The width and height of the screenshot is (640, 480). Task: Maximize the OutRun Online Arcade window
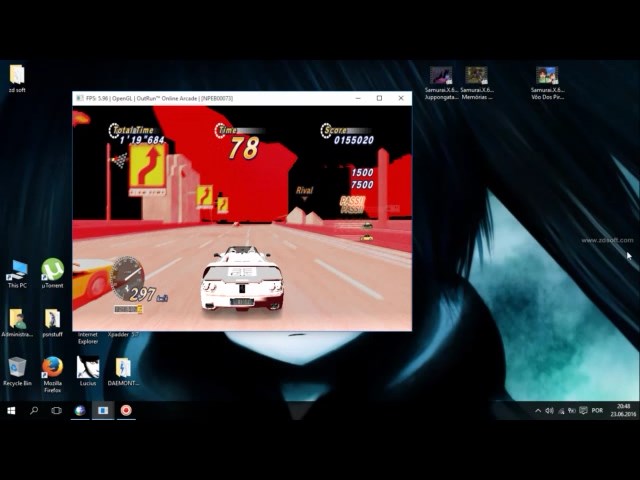tap(379, 98)
